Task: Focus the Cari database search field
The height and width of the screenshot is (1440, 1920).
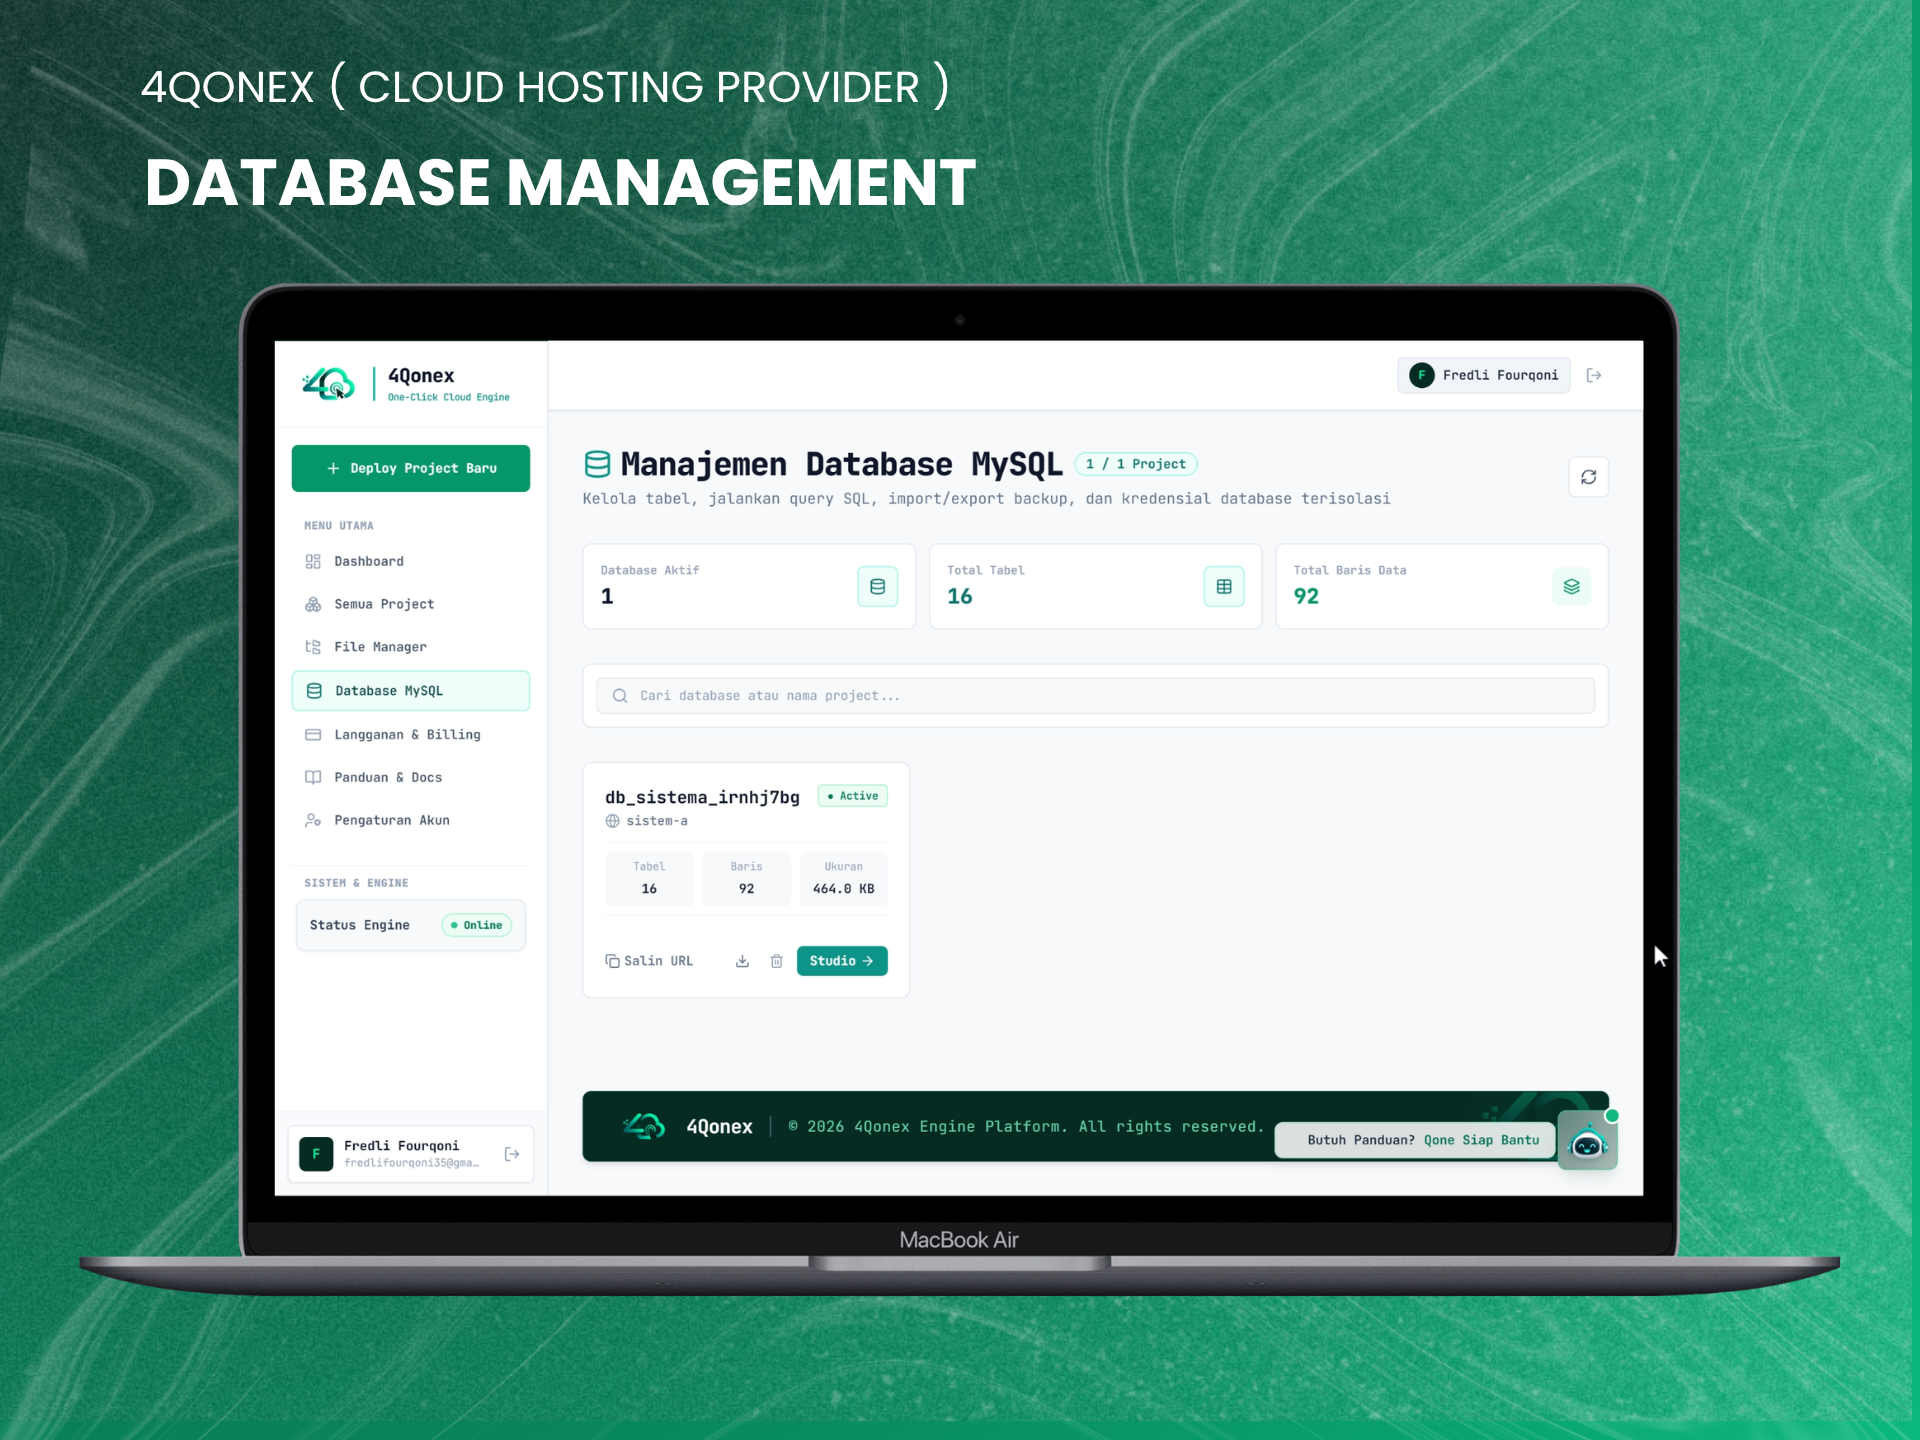Action: (1095, 696)
